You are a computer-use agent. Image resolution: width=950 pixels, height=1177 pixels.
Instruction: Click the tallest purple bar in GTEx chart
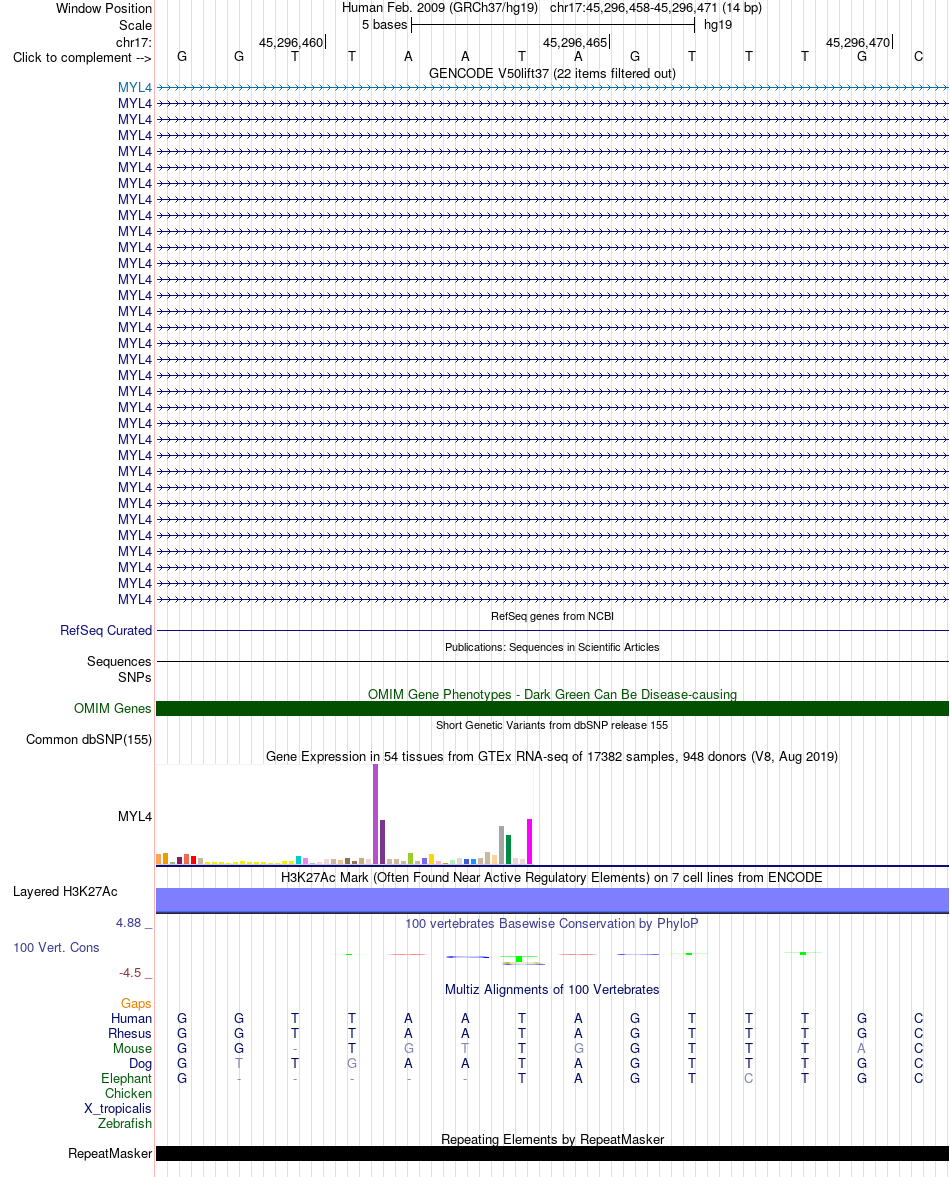[375, 814]
